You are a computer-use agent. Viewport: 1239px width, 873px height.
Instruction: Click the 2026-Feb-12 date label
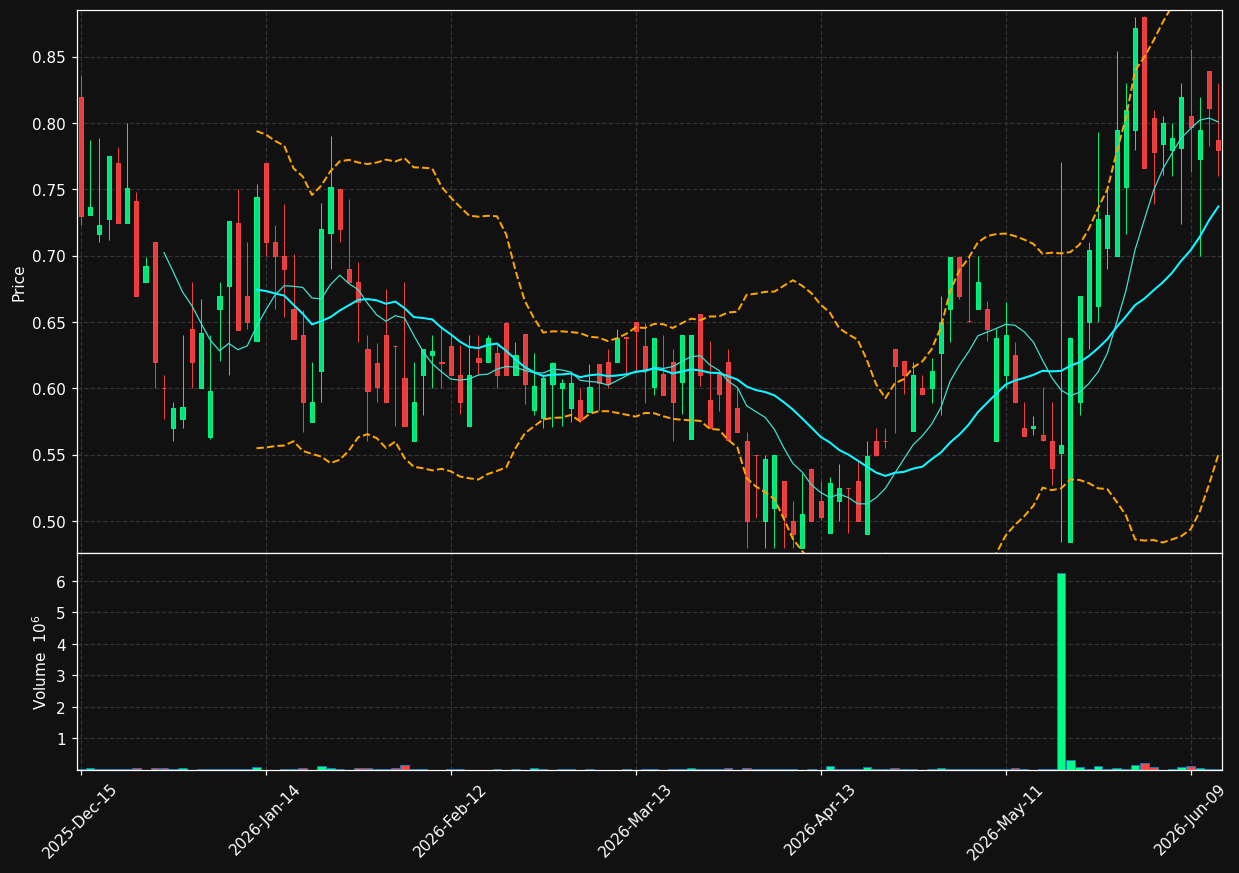pyautogui.click(x=449, y=821)
